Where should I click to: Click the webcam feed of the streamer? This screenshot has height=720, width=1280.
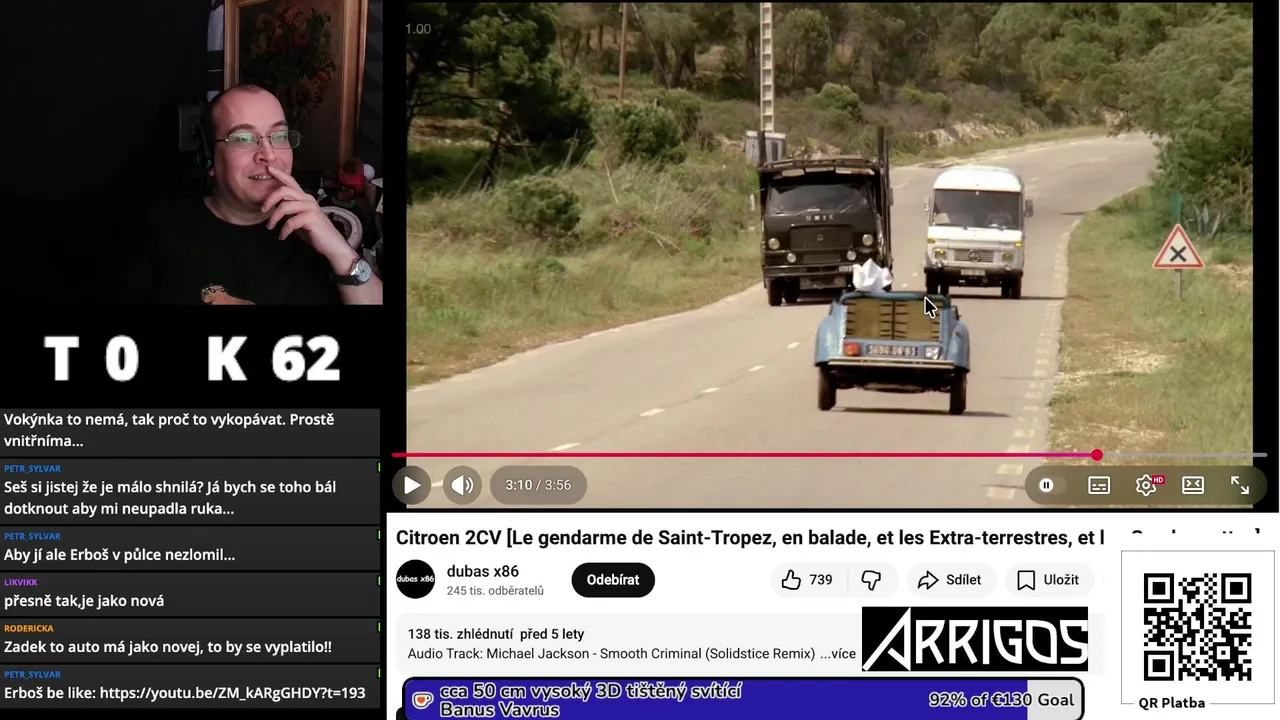pos(191,152)
